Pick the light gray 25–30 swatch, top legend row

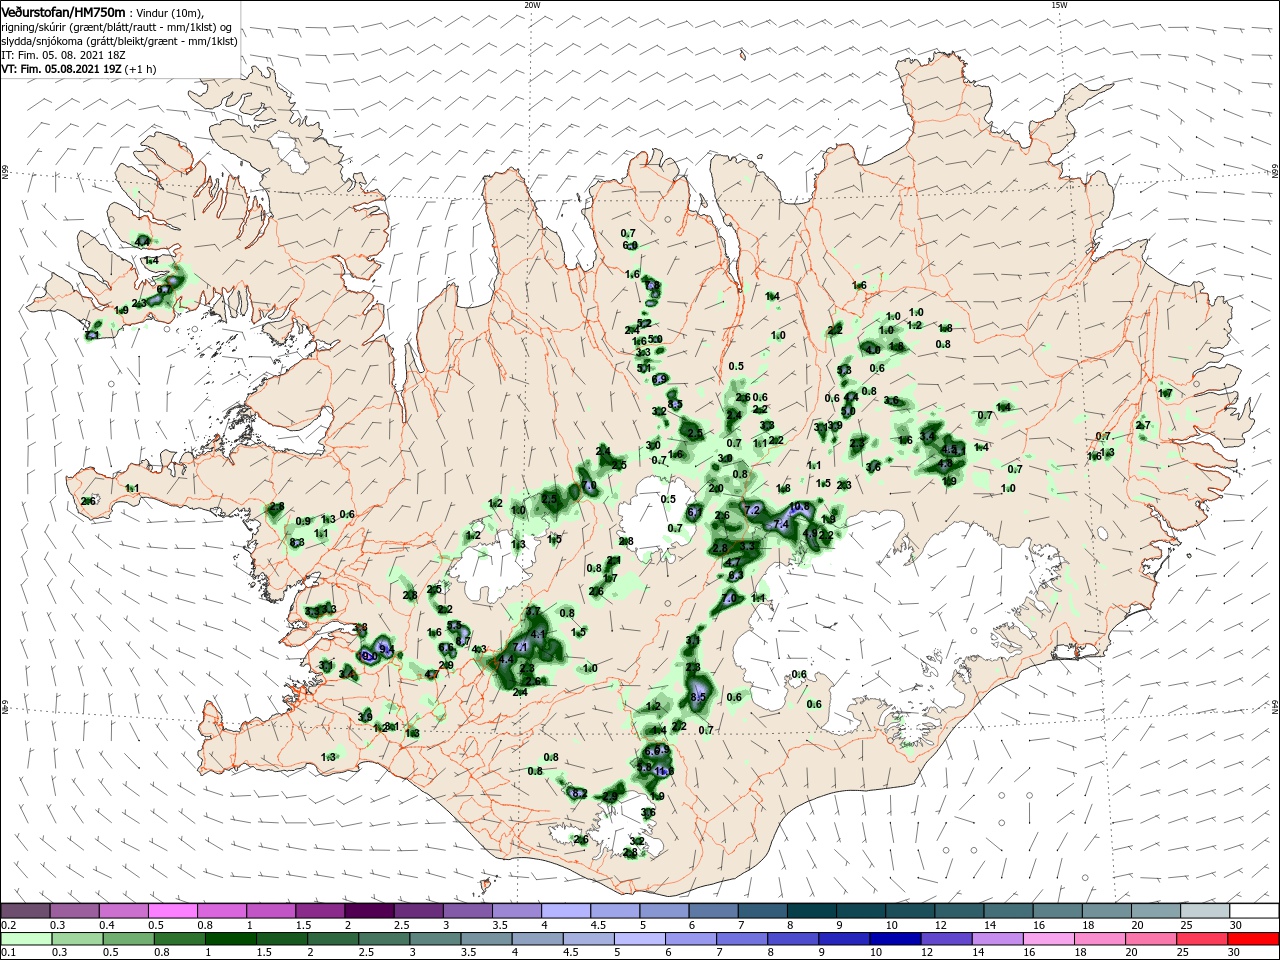click(x=1206, y=911)
